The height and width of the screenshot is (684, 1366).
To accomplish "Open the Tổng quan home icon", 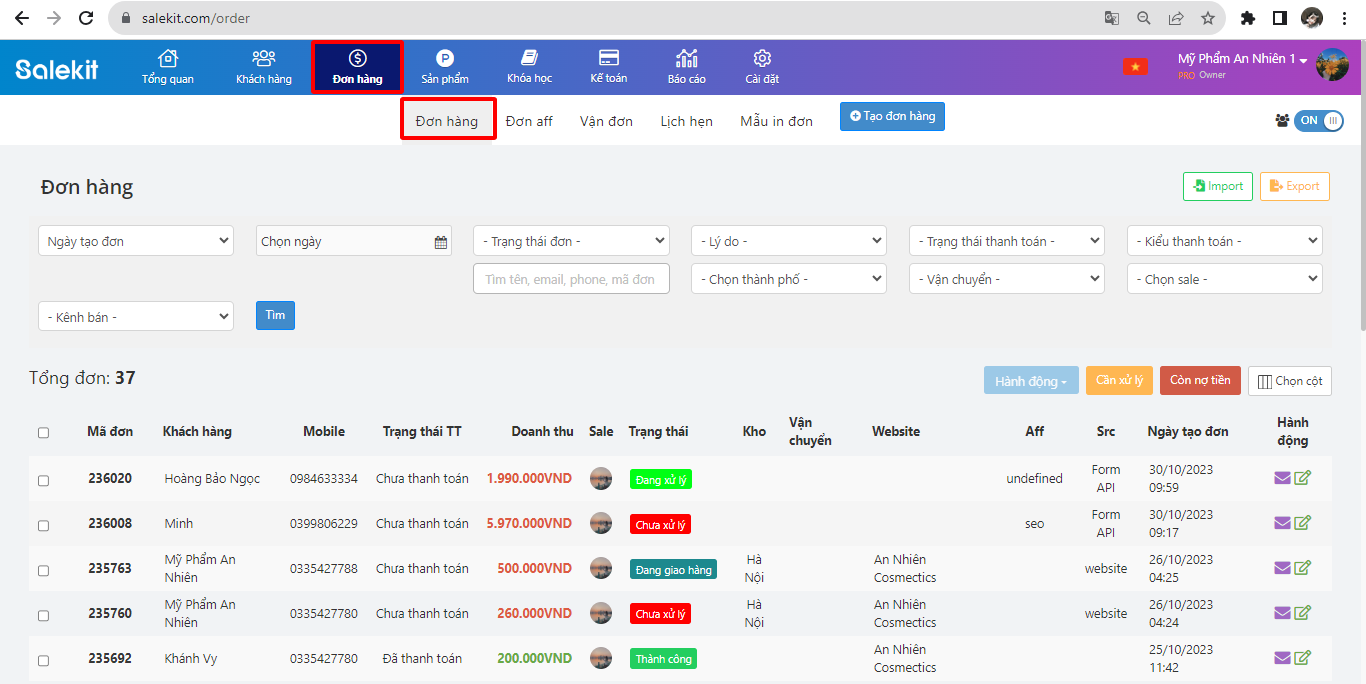I will [x=168, y=59].
